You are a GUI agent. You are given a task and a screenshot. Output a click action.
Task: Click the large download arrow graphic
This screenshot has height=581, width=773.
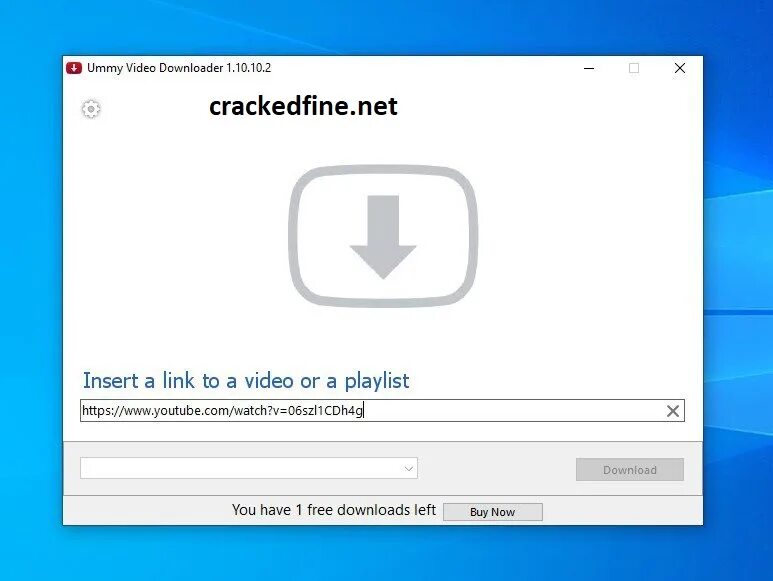[x=383, y=237]
